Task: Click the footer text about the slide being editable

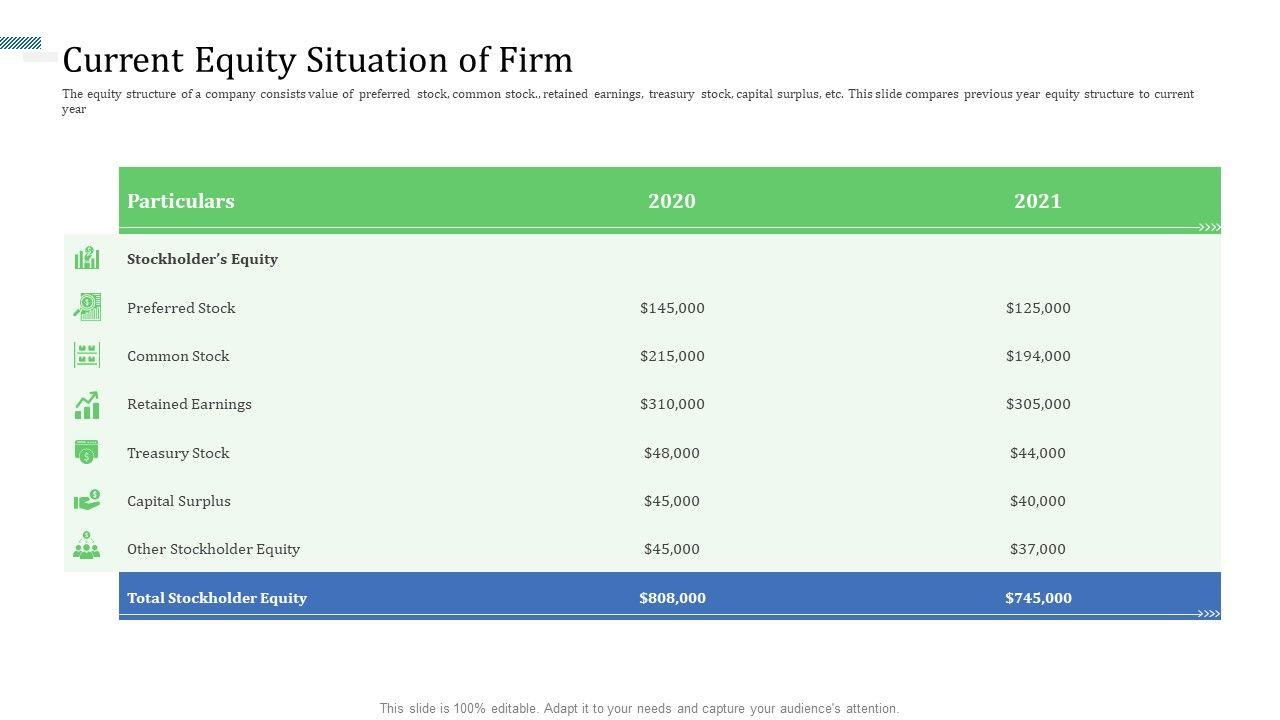Action: point(639,708)
